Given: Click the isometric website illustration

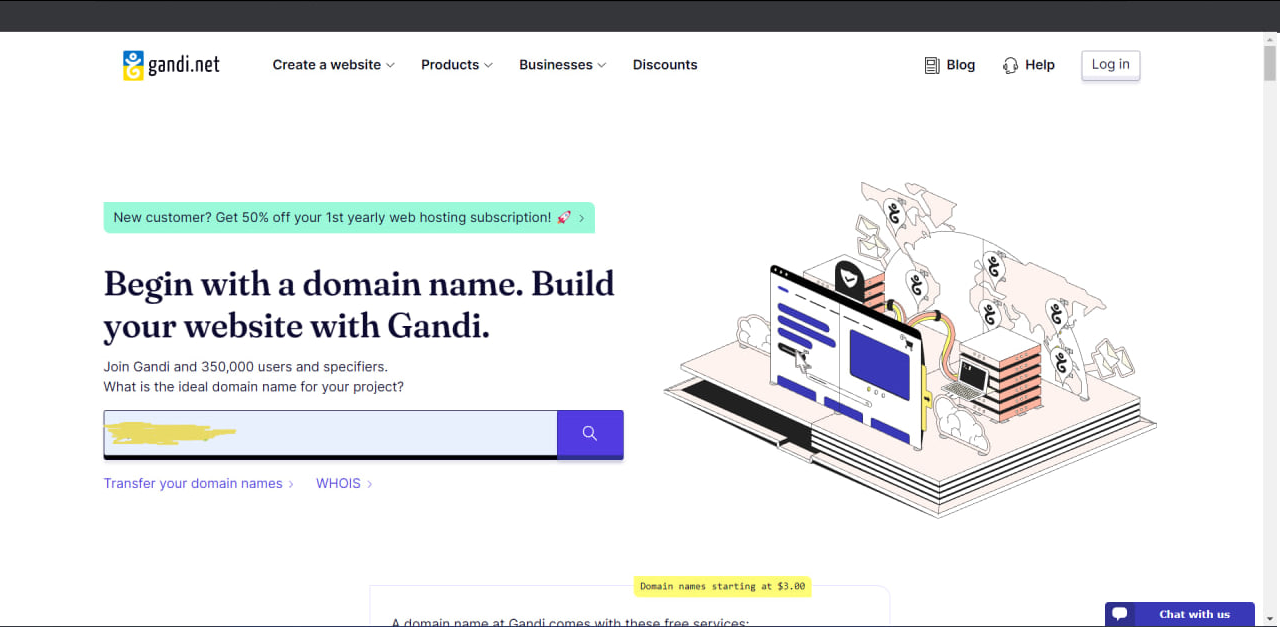Looking at the screenshot, I should 910,350.
